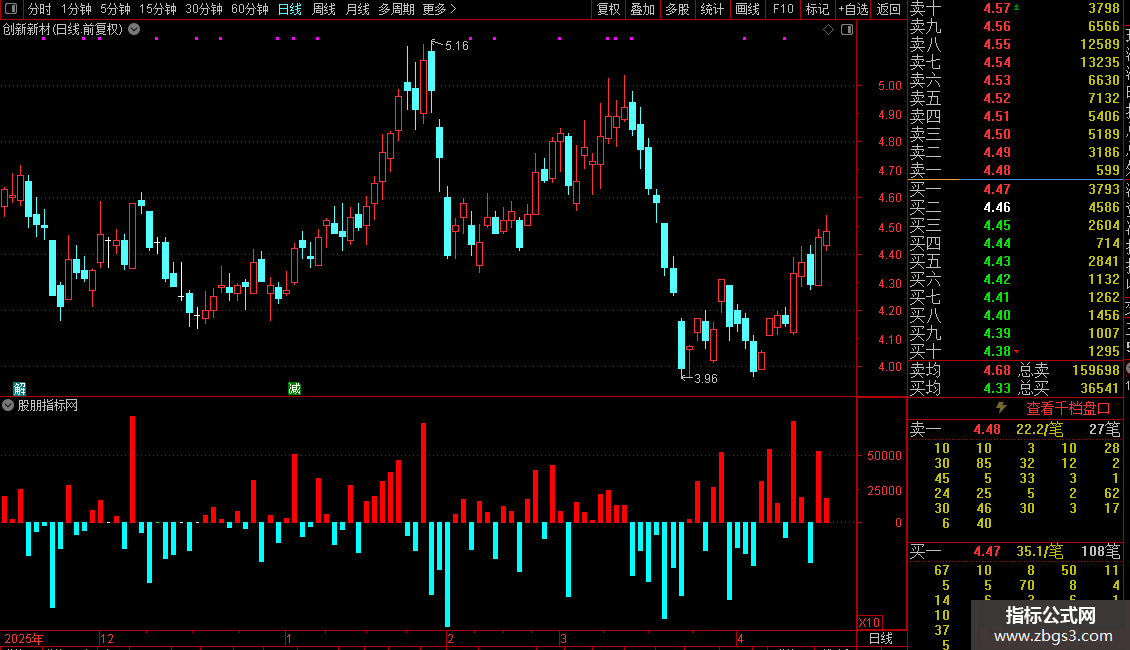Screen dimensions: 1130x650
Task: Toggle the right panel icon above chart
Action: pos(848,29)
